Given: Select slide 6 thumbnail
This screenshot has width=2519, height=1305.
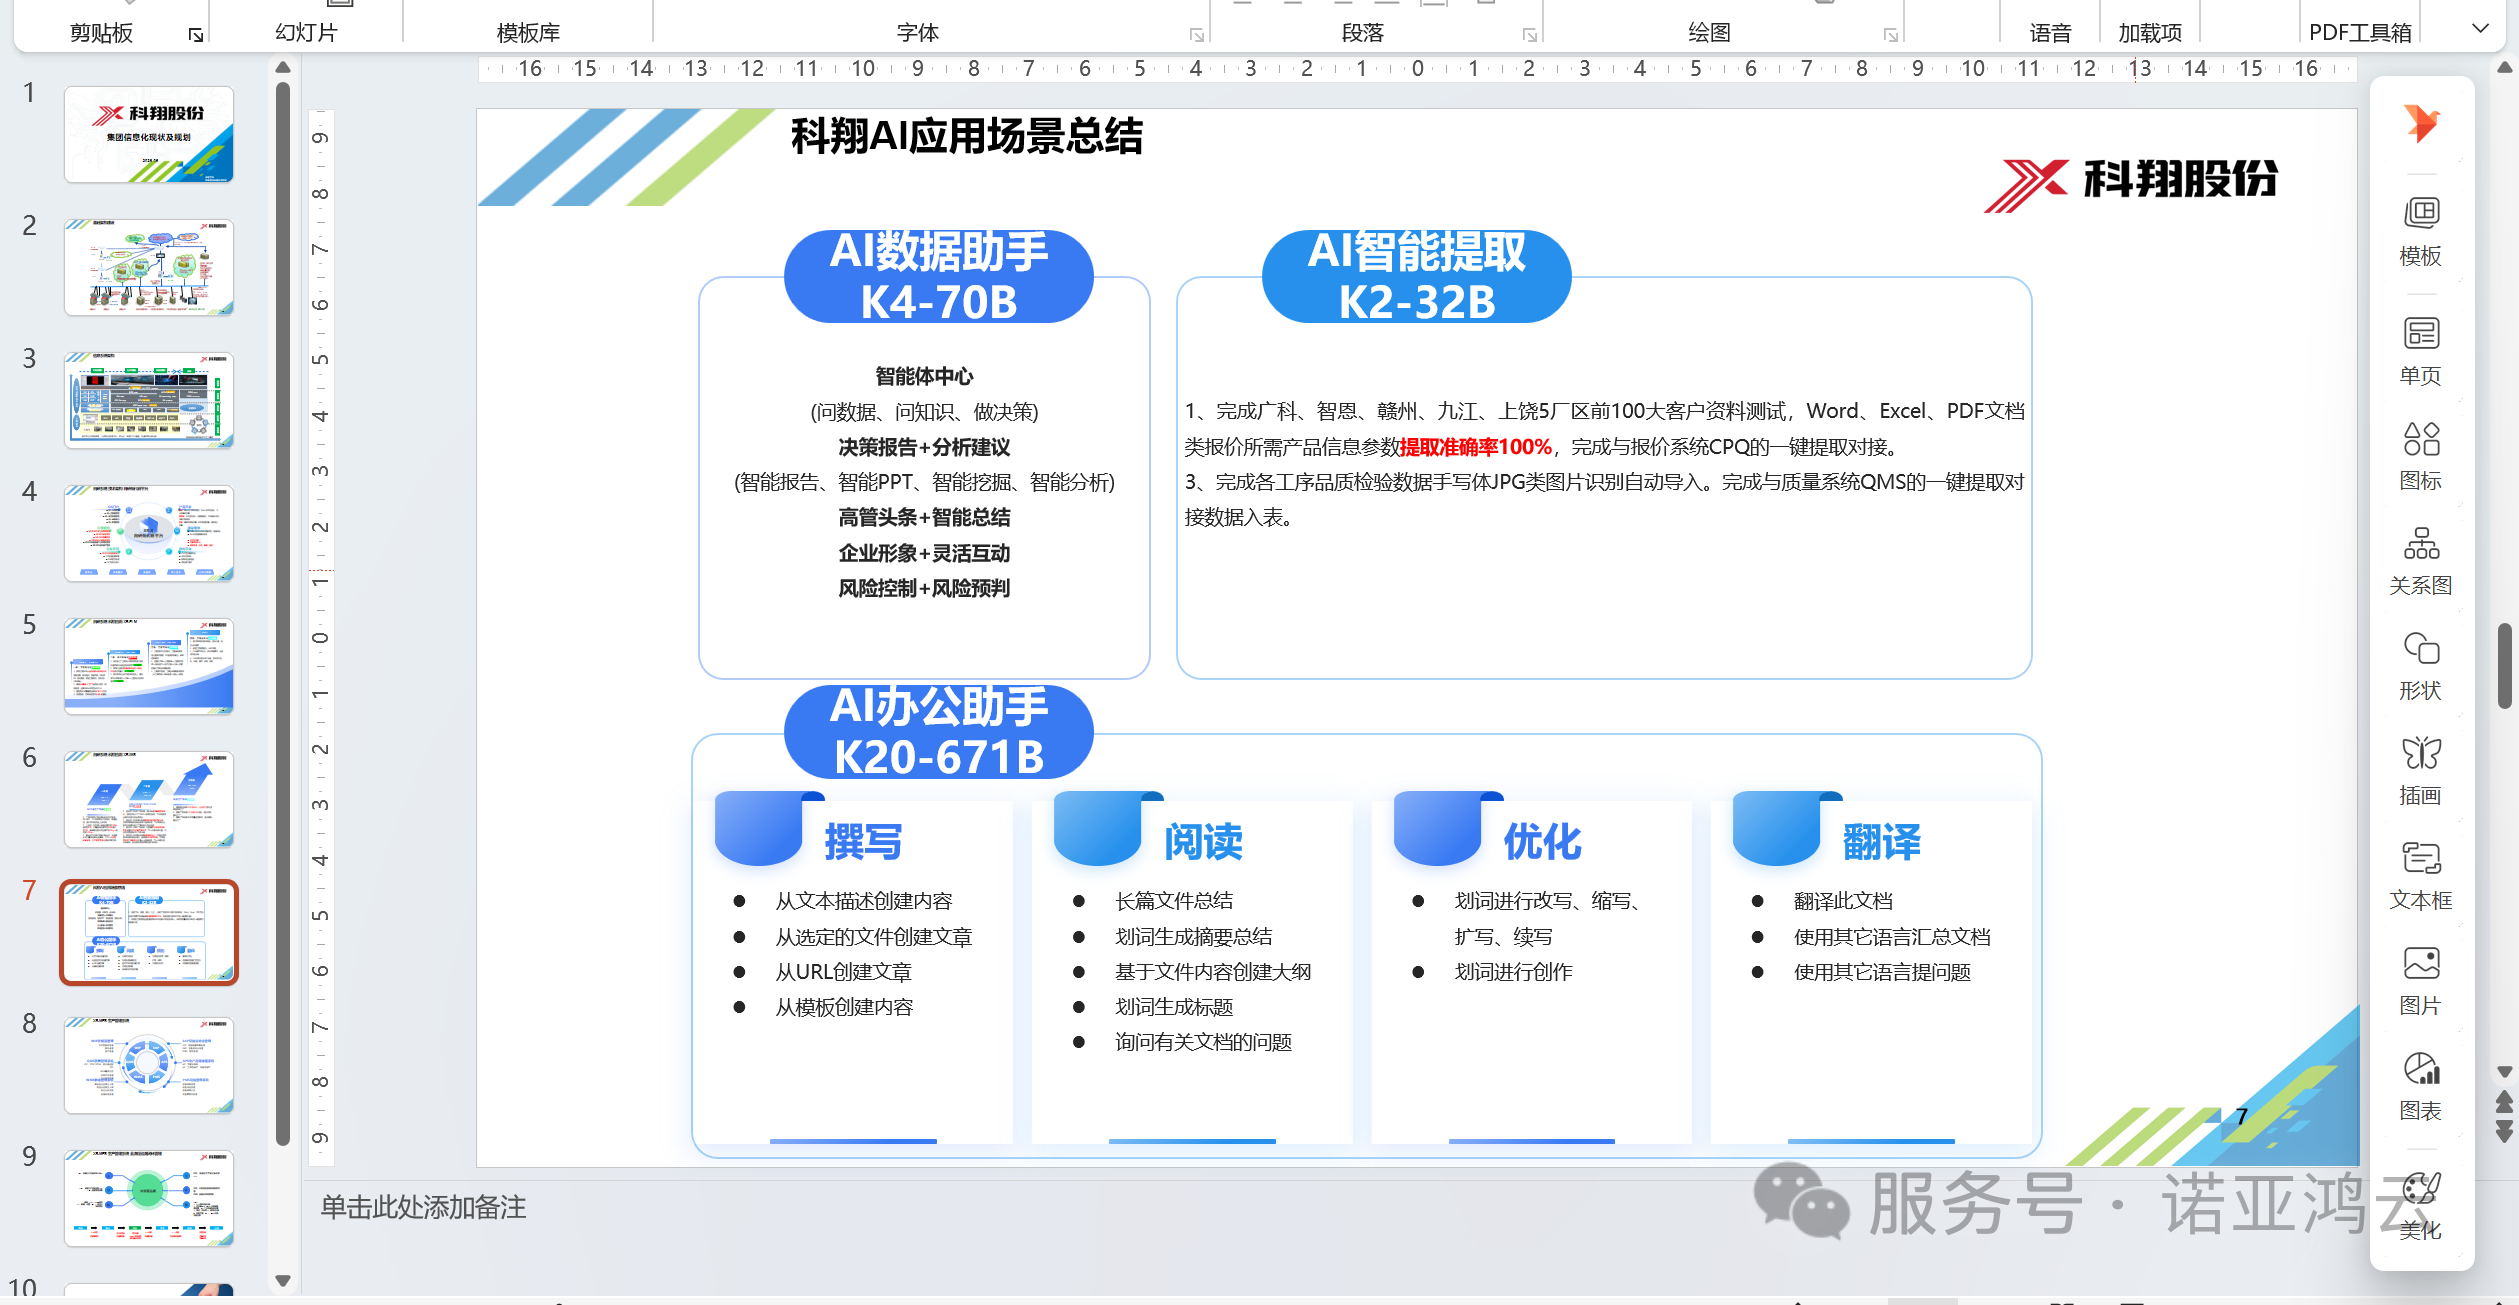Looking at the screenshot, I should 149,799.
